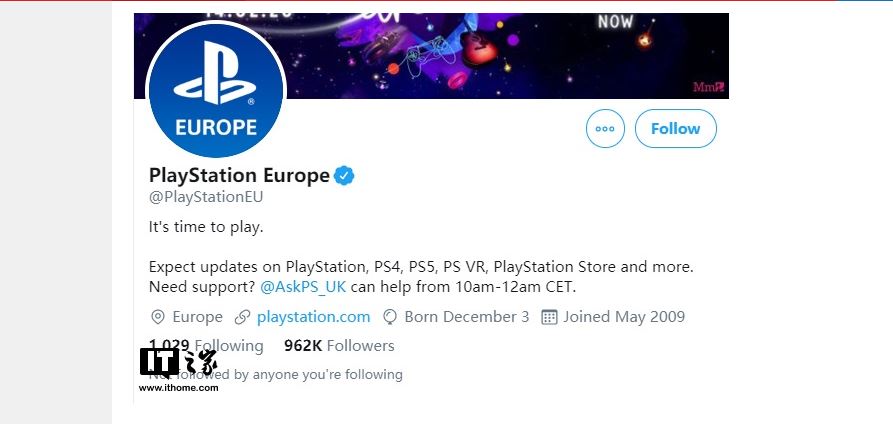Open the three-dot more options button
The height and width of the screenshot is (424, 893).
(605, 129)
